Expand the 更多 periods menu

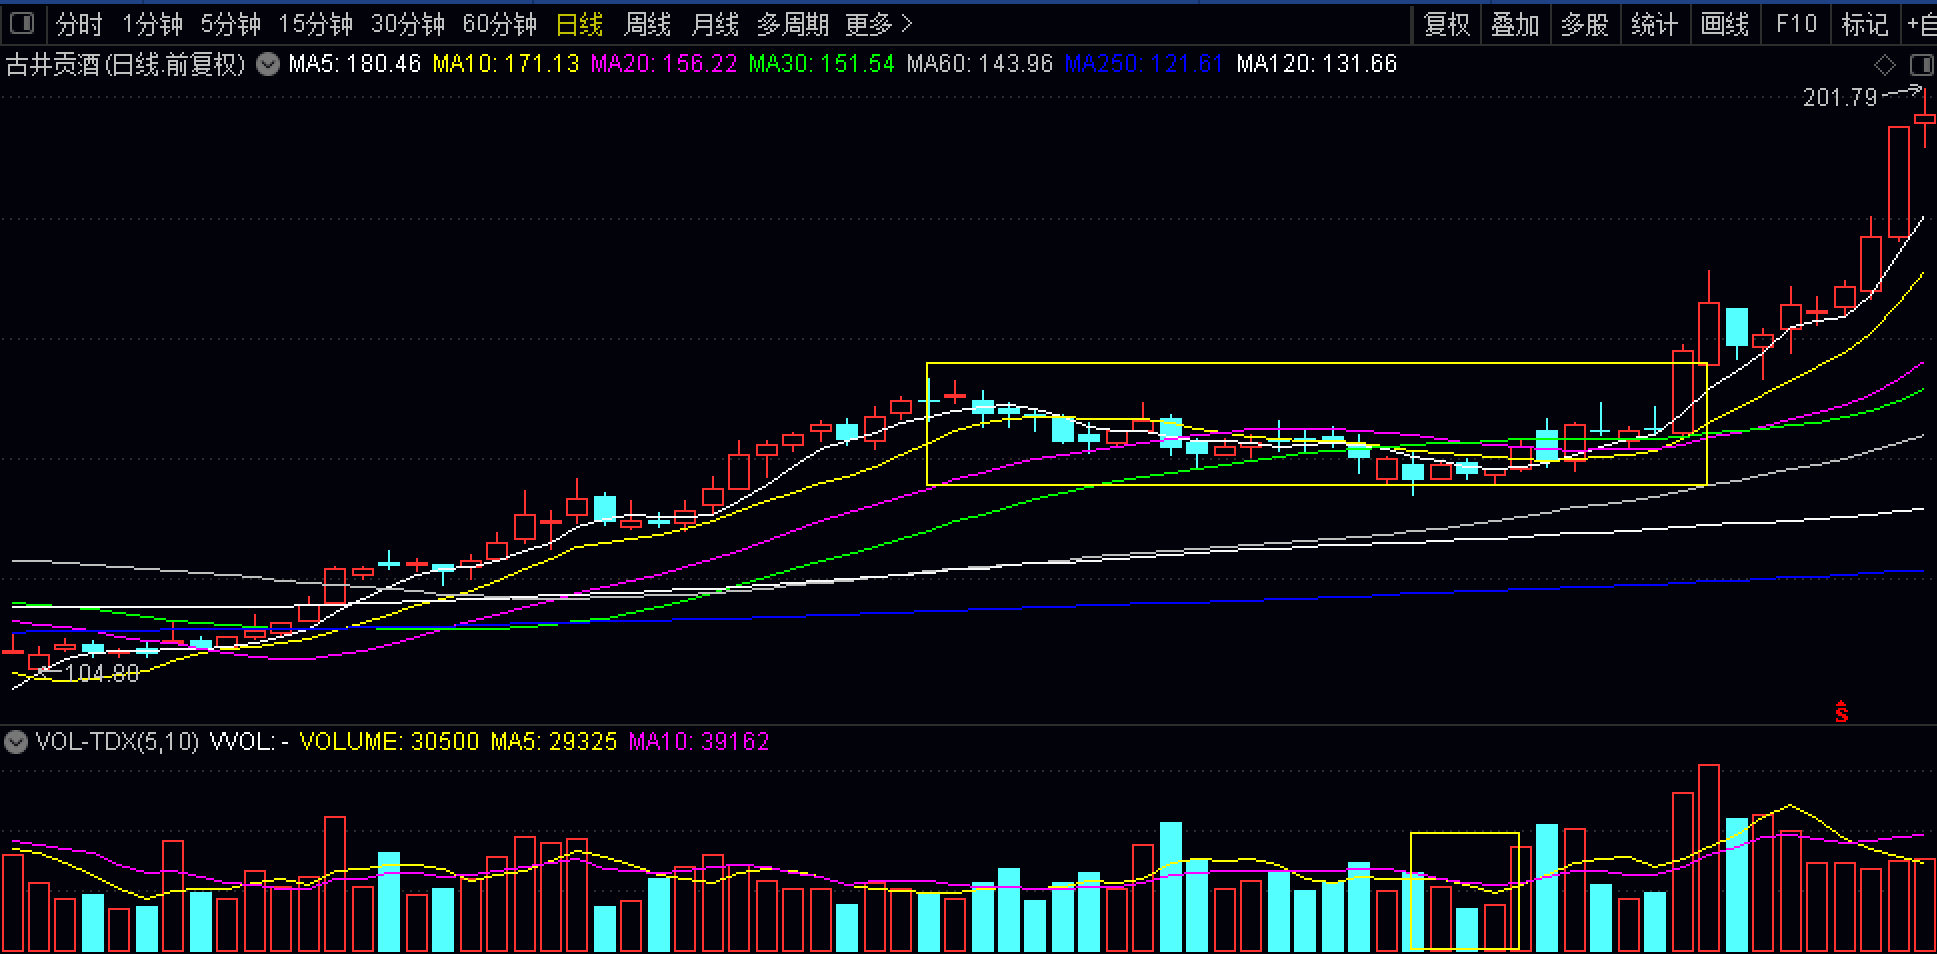879,24
